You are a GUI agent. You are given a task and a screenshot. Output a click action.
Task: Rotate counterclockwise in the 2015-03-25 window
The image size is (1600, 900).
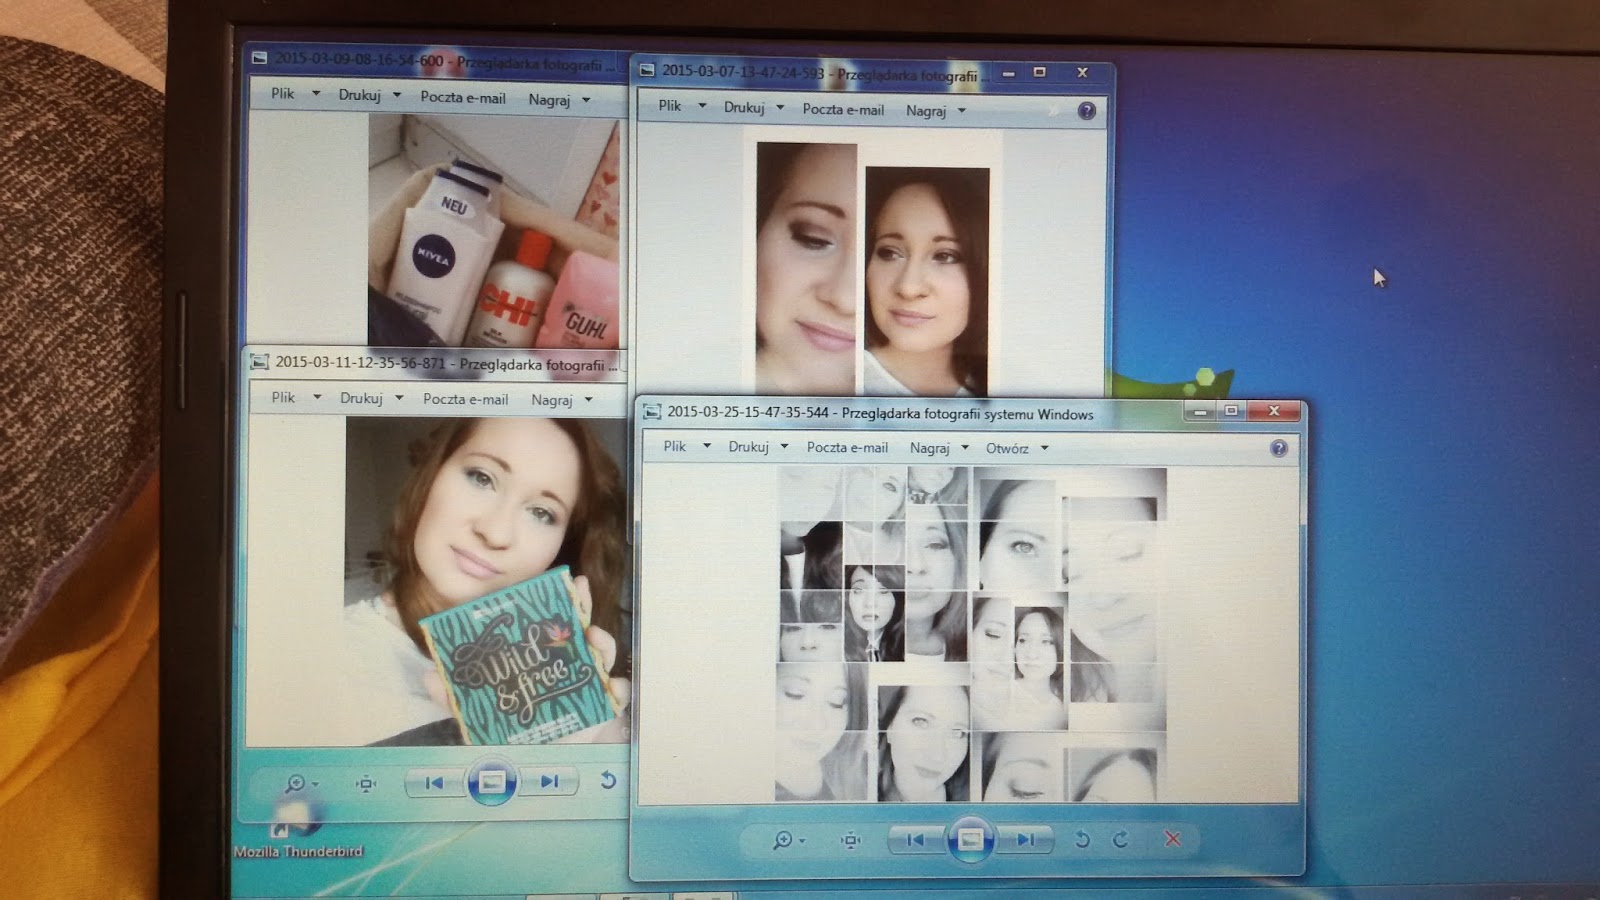(1082, 840)
